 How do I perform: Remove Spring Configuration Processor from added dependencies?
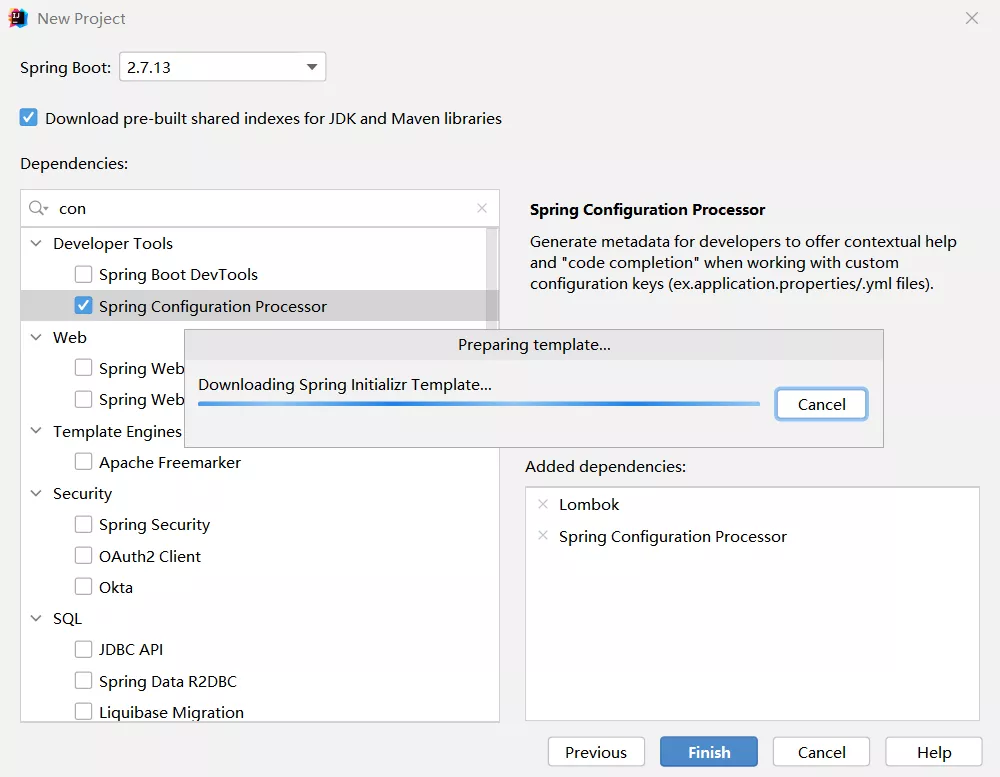tap(543, 536)
